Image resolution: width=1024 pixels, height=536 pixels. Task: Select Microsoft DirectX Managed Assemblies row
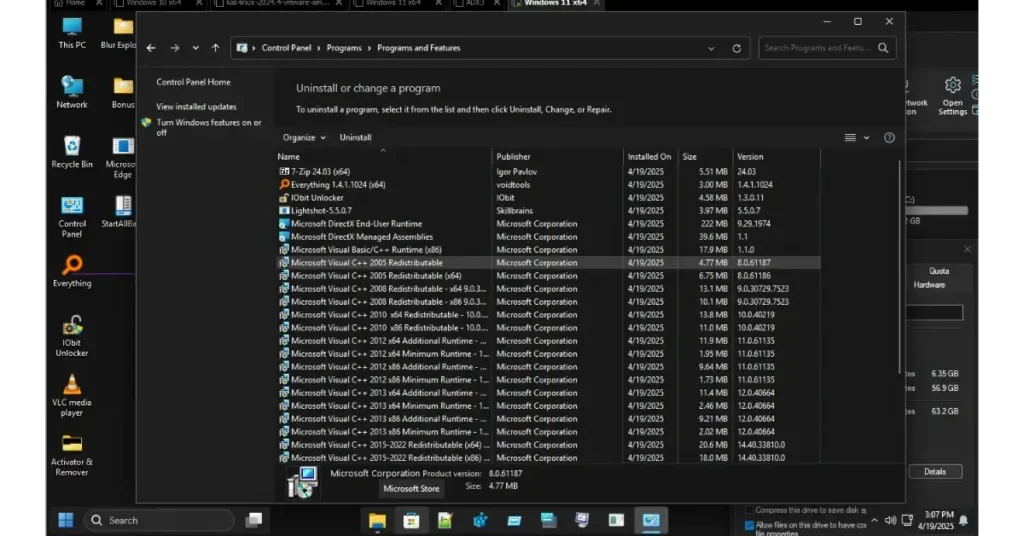tap(549, 237)
